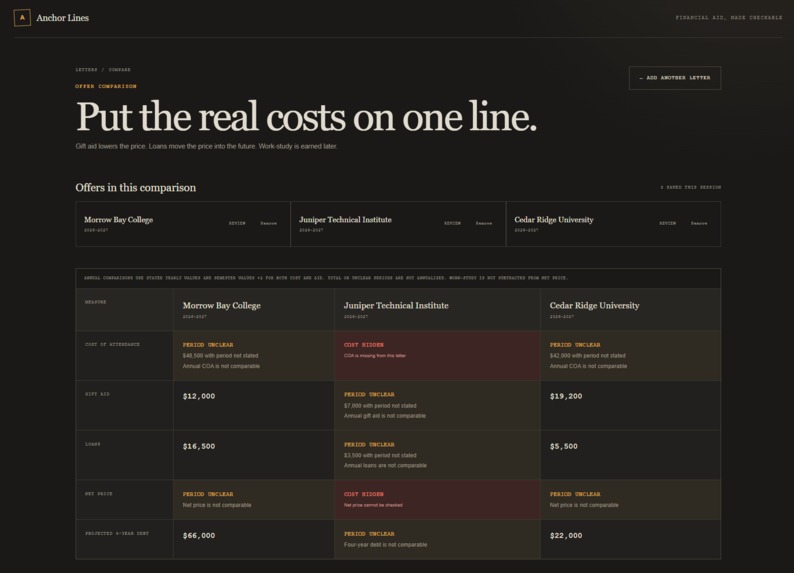Click 'Four-year debt is not comparable' text
This screenshot has width=794, height=573.
coord(385,545)
